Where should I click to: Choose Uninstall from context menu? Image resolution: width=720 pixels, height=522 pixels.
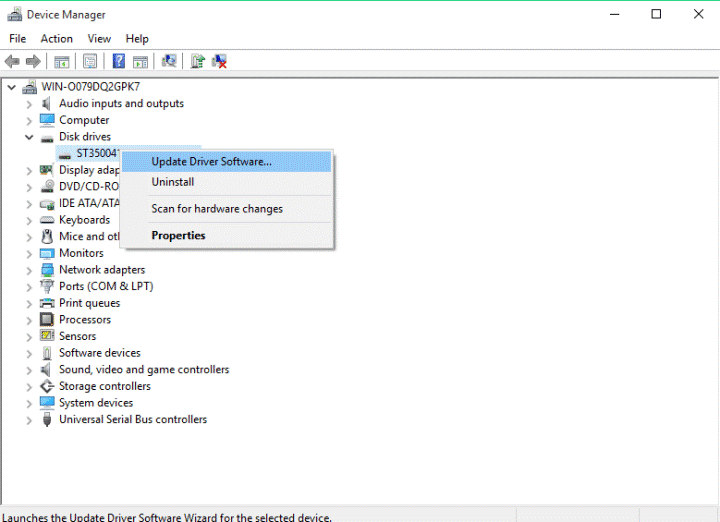[x=227, y=182]
